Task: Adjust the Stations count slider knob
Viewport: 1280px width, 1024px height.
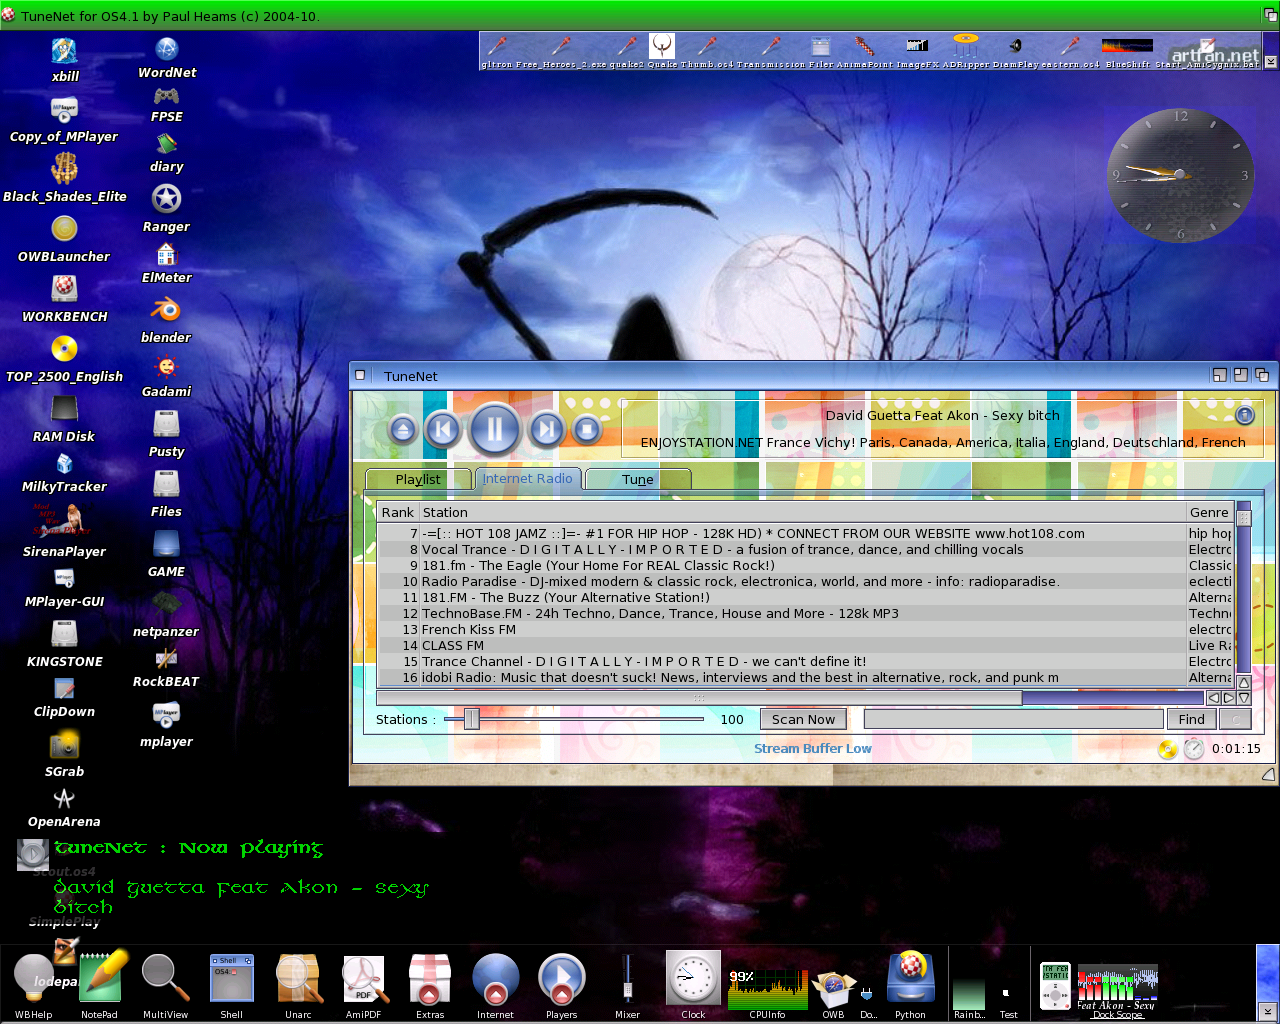Action: (x=471, y=719)
